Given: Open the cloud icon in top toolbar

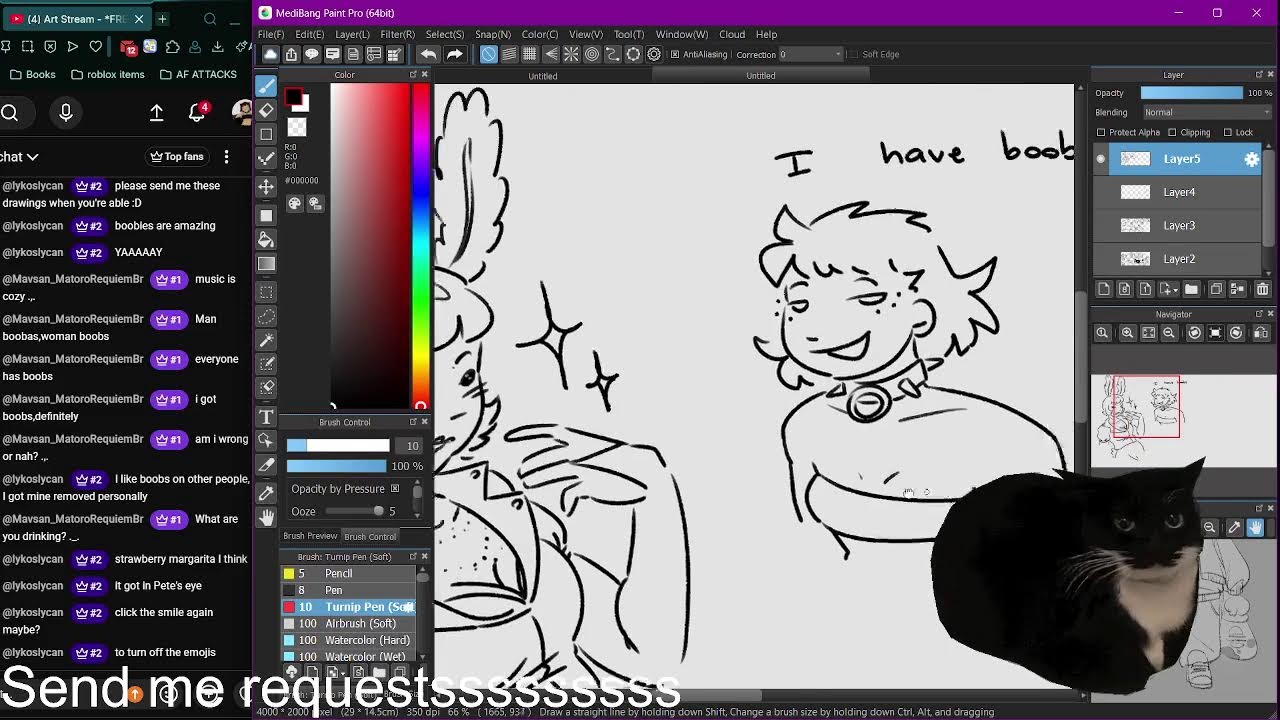Looking at the screenshot, I should (x=270, y=54).
